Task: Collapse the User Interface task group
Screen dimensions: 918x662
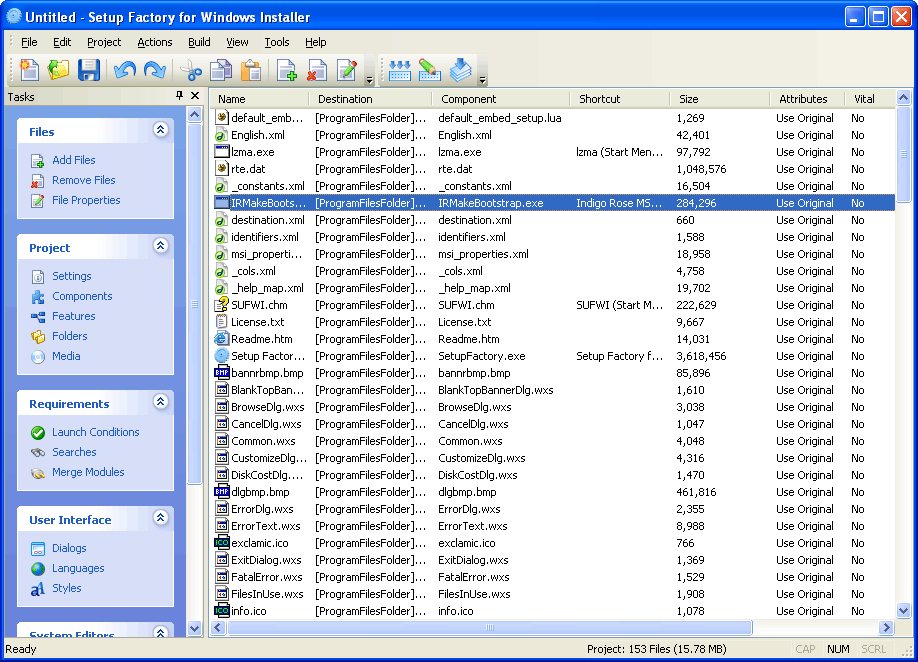Action: tap(160, 517)
